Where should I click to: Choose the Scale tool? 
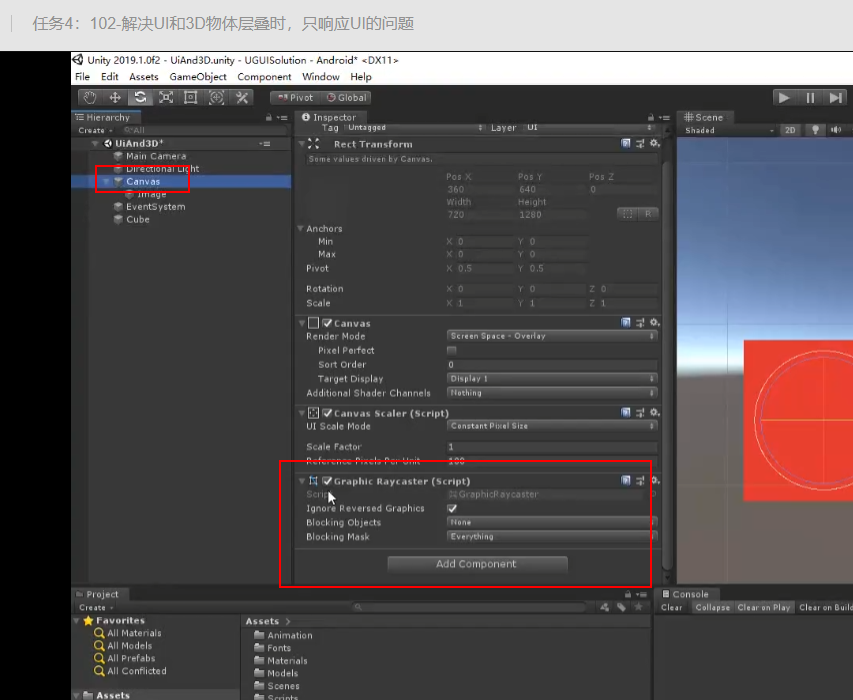tap(166, 98)
